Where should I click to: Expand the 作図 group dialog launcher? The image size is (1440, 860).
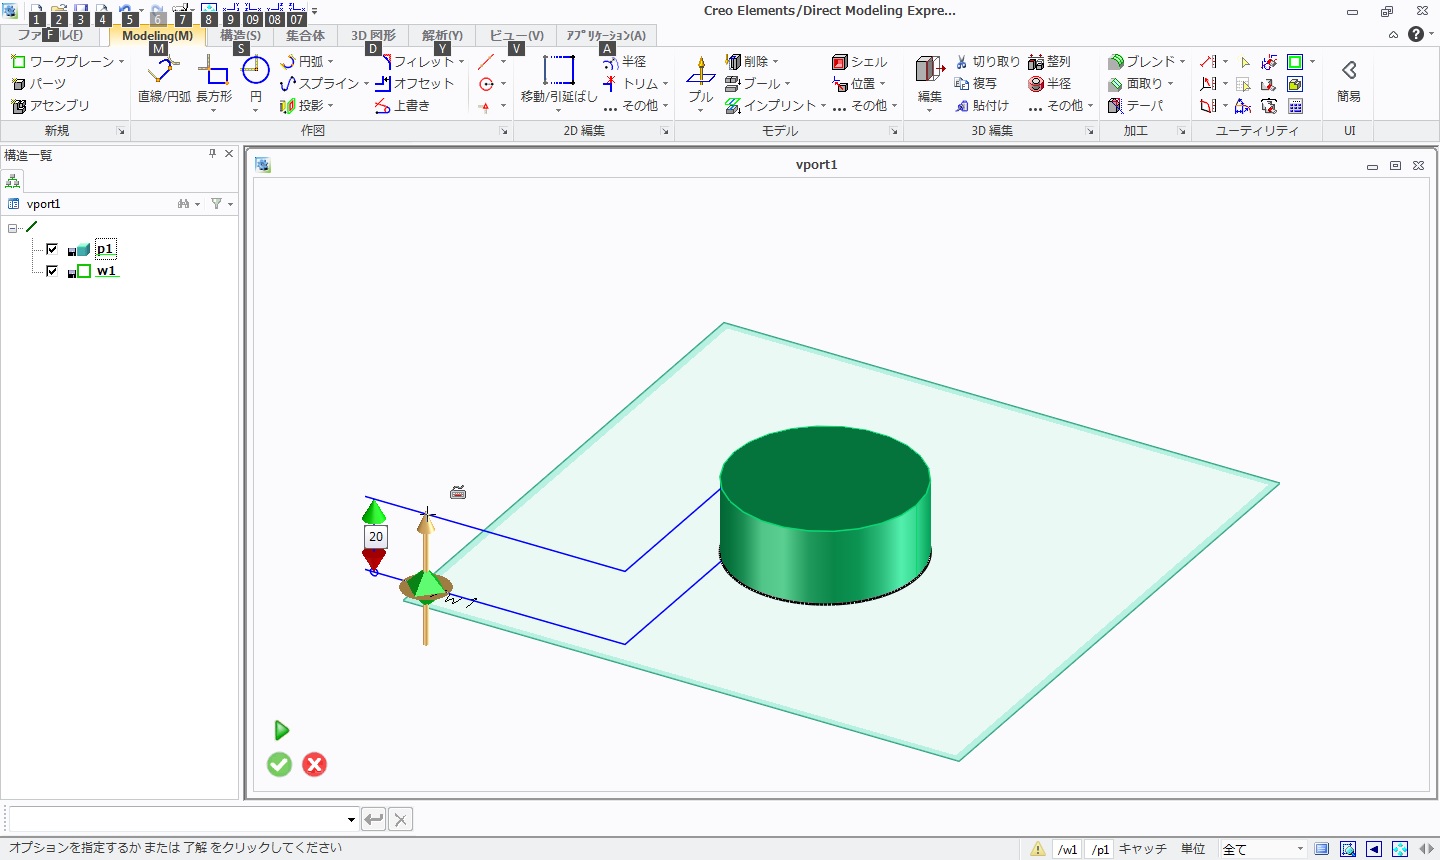(503, 131)
